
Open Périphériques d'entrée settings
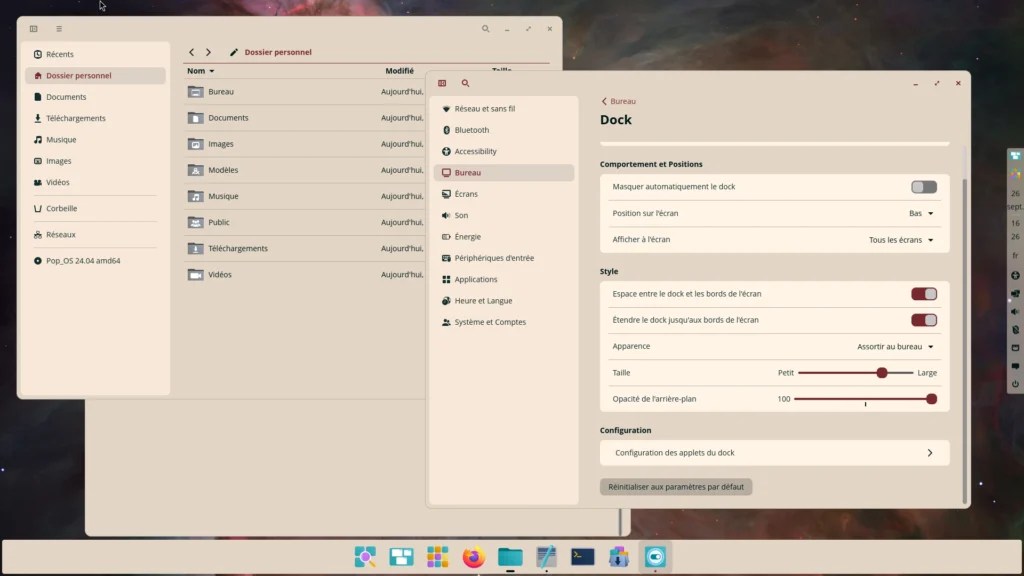click(504, 258)
